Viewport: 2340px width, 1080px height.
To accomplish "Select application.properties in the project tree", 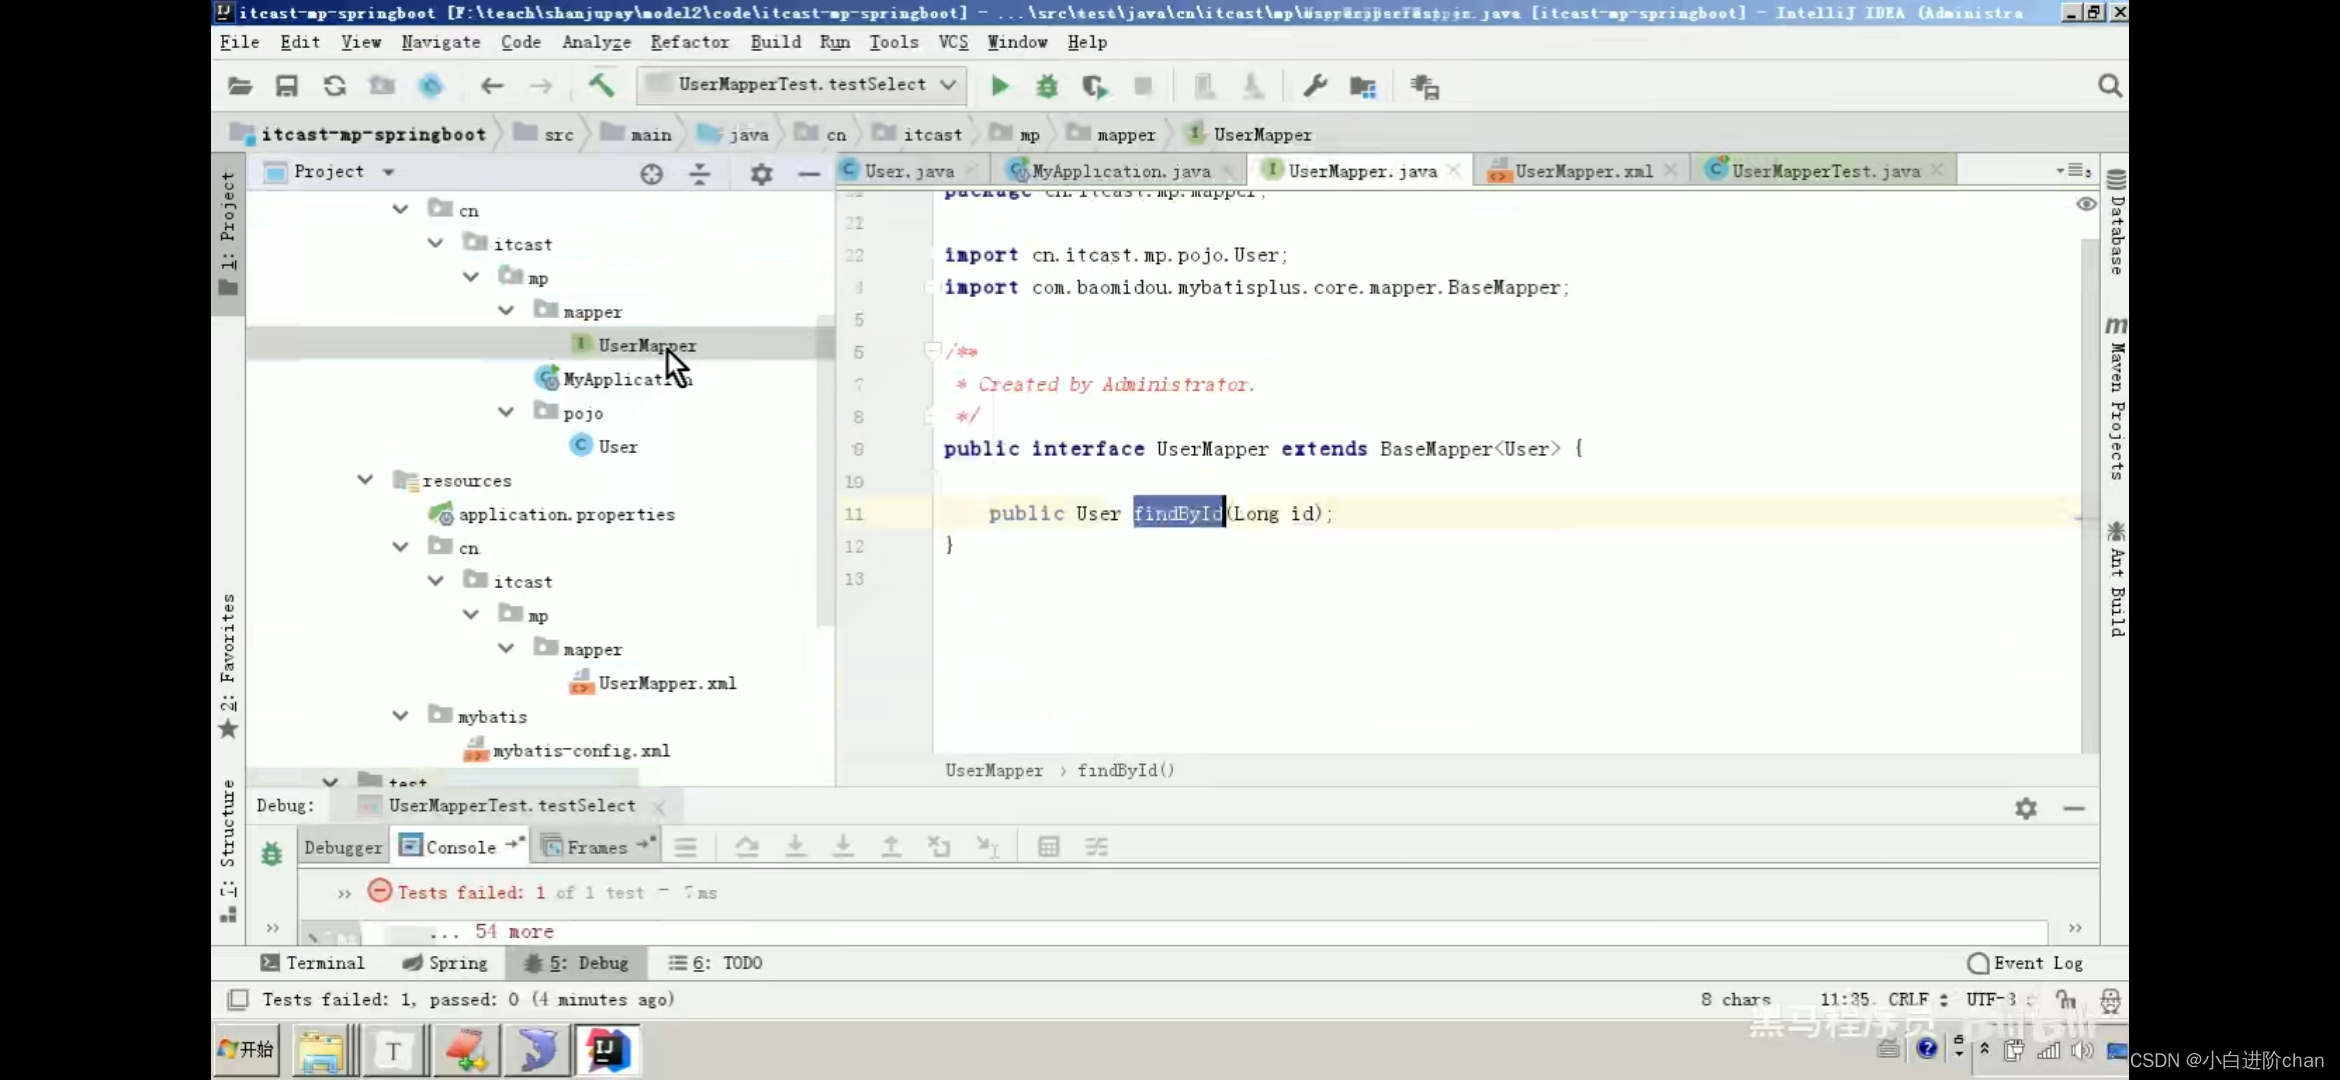I will [552, 514].
